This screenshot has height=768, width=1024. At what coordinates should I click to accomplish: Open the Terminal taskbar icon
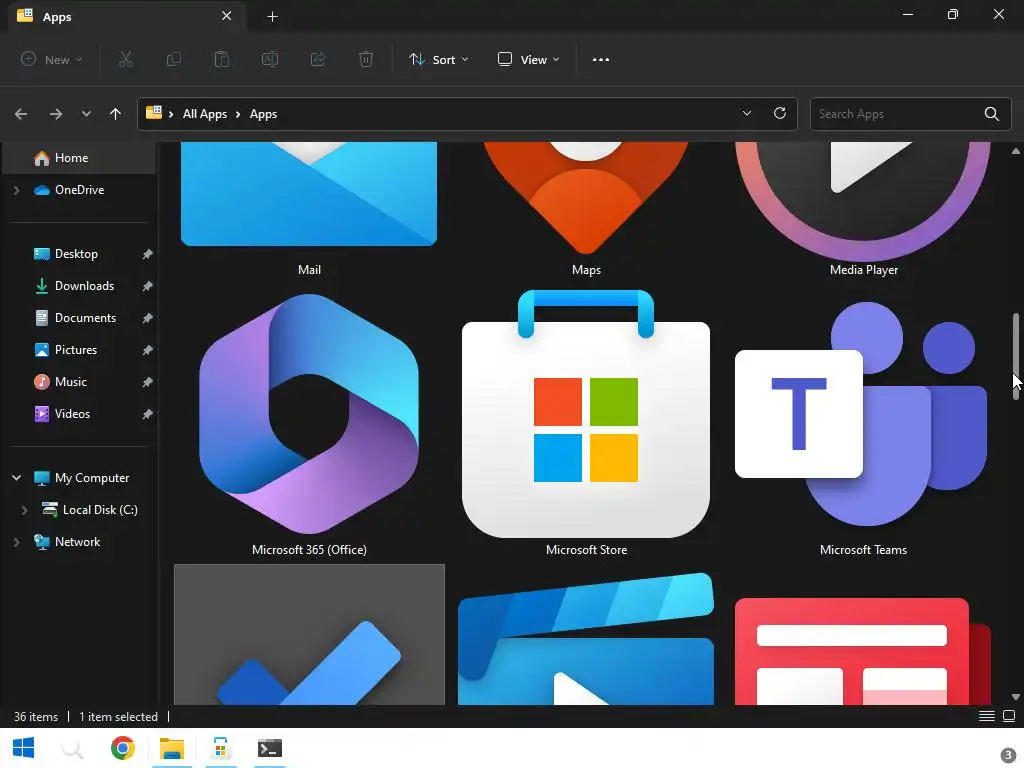(x=270, y=748)
